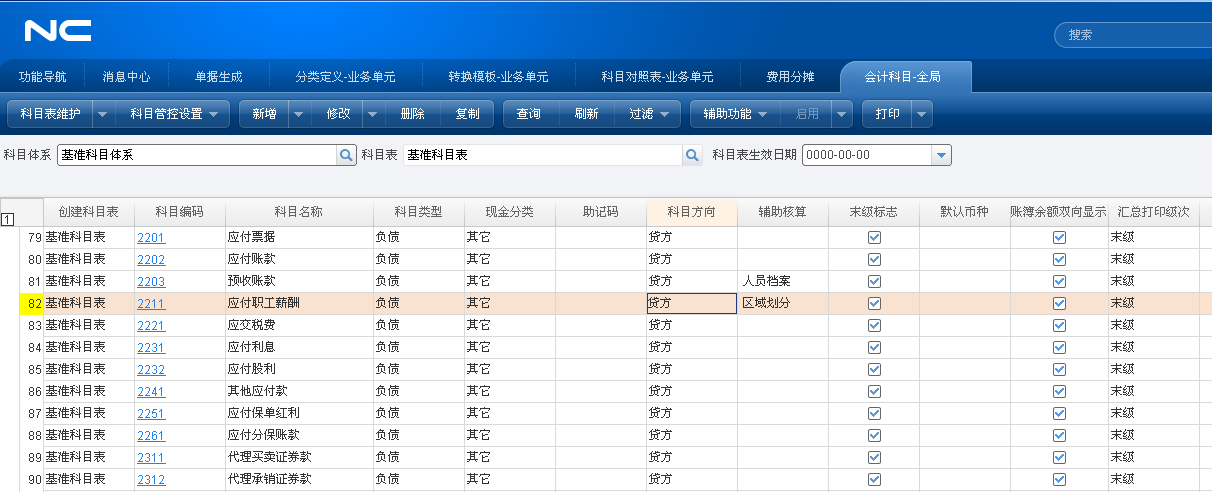This screenshot has width=1212, height=492.
Task: Expand the 修改 dropdown arrow
Action: [372, 114]
